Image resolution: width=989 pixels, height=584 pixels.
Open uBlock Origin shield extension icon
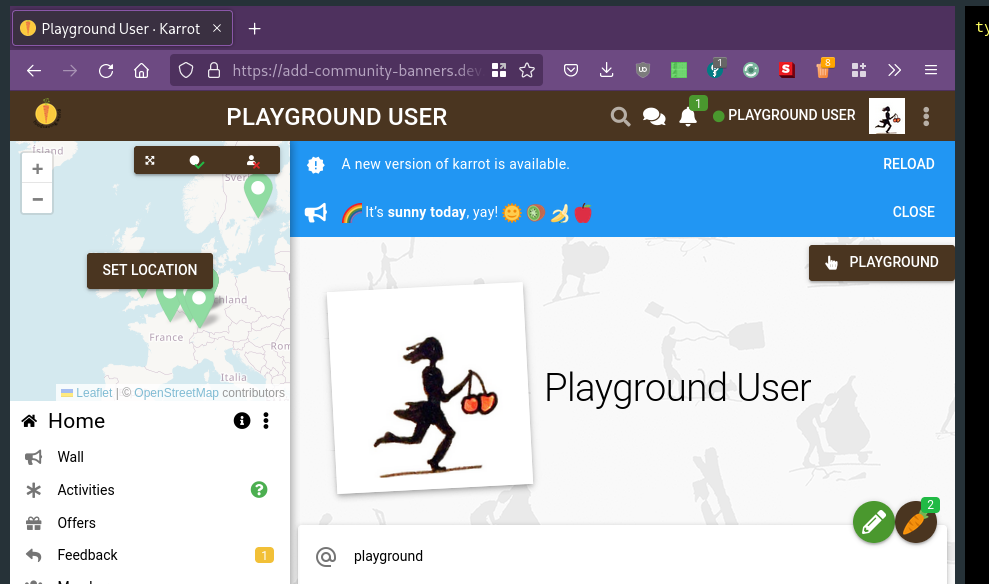pyautogui.click(x=643, y=71)
